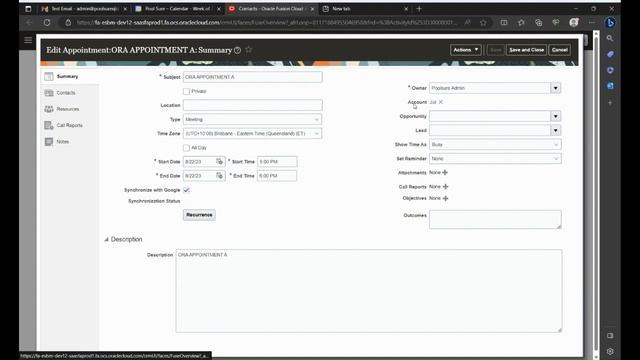Screen dimensions: 640x360
Task: Open the hamburger navigation menu
Action: pyautogui.click(x=28, y=40)
